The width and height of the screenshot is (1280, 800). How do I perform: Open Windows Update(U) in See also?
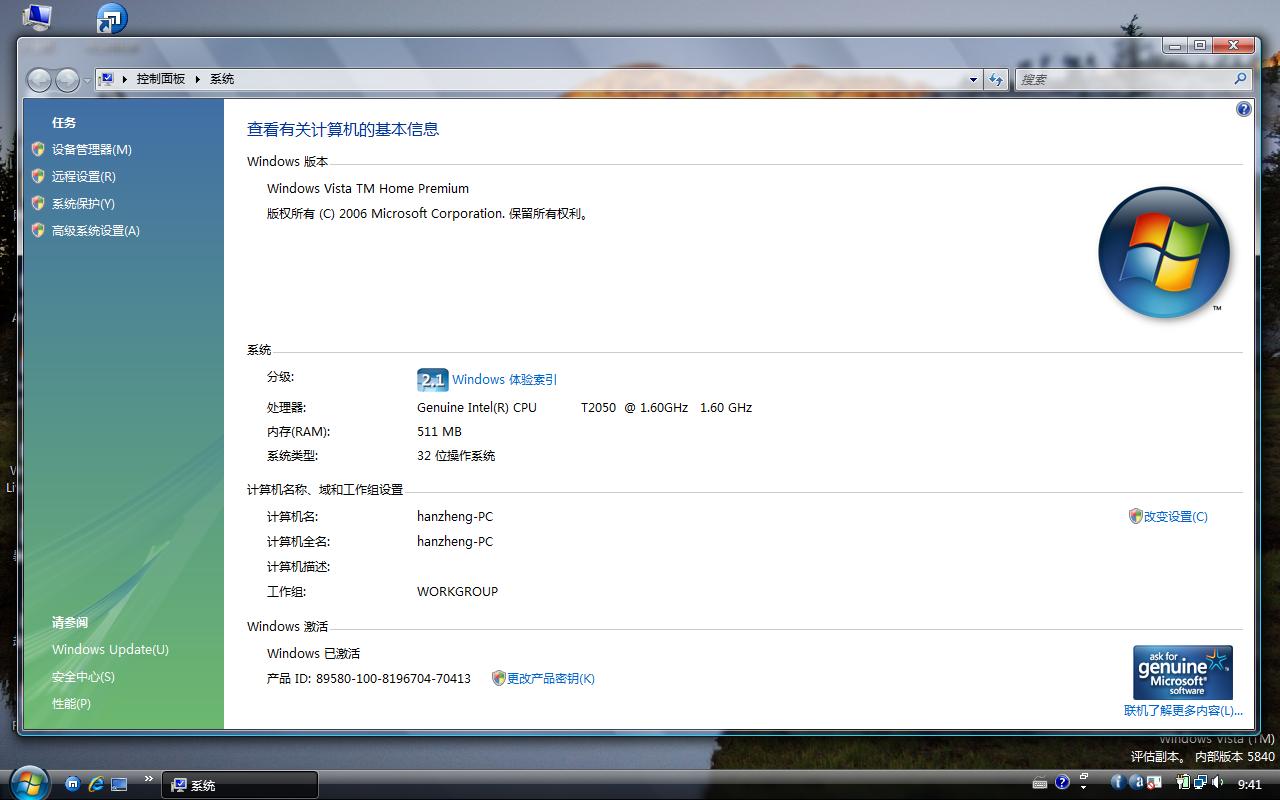tap(110, 650)
